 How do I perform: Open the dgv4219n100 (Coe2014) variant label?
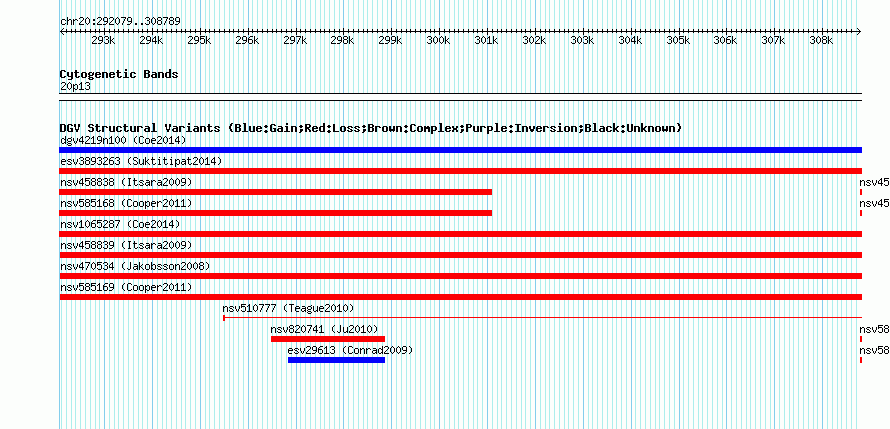click(x=123, y=140)
